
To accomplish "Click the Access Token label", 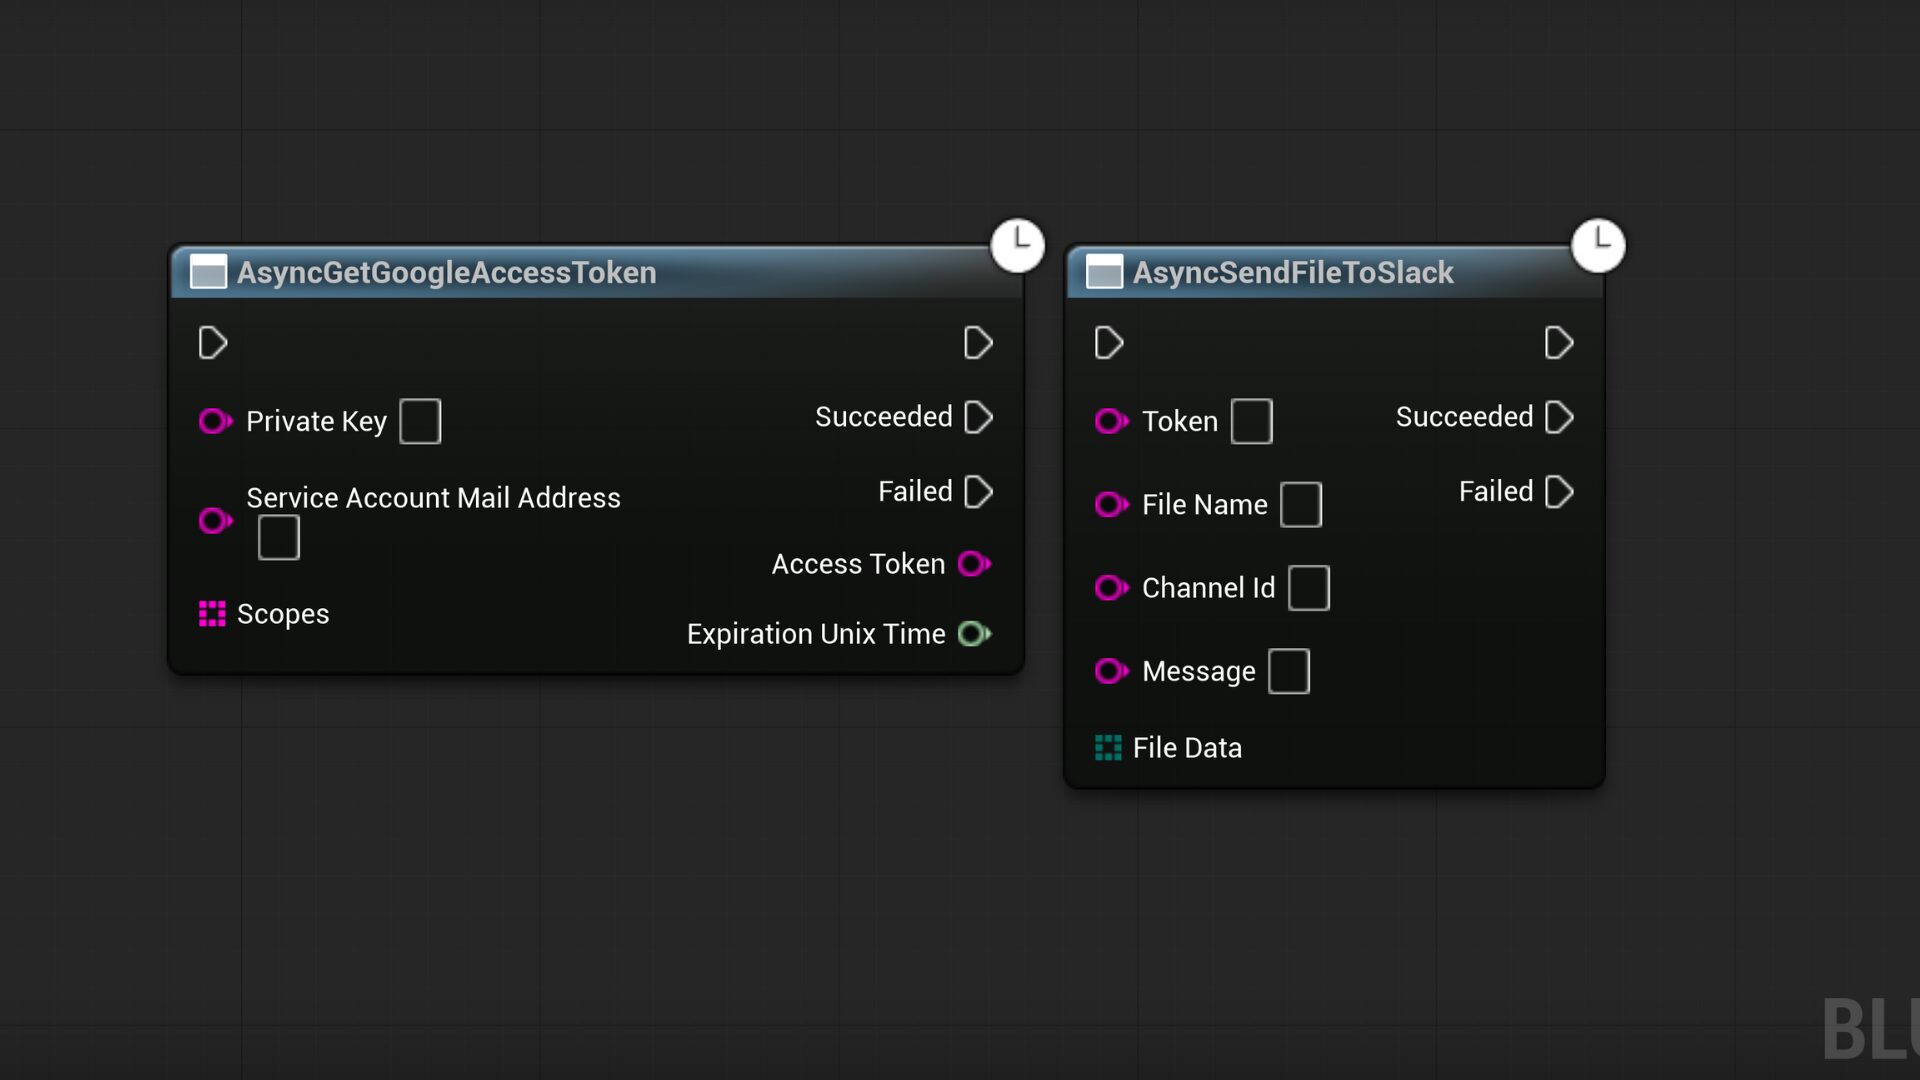I will (858, 564).
